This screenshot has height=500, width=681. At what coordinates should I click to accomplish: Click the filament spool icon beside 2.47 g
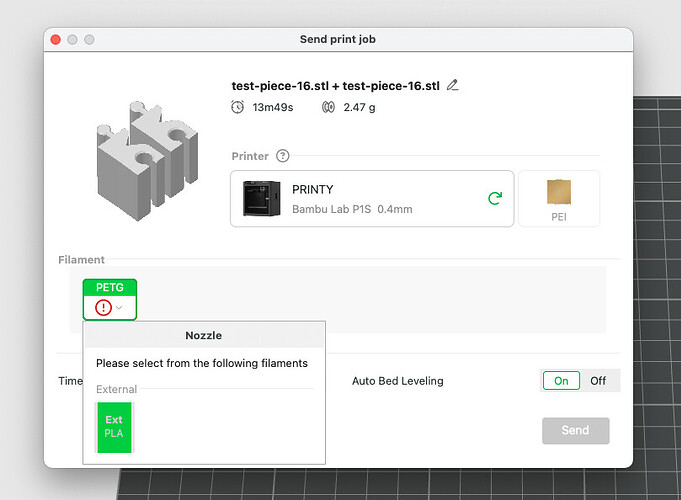[x=328, y=107]
